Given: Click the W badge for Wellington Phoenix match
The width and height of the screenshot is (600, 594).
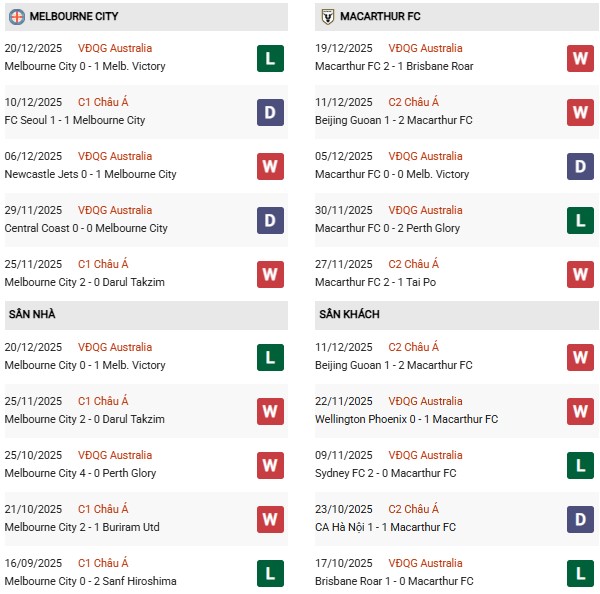Looking at the screenshot, I should [x=580, y=412].
